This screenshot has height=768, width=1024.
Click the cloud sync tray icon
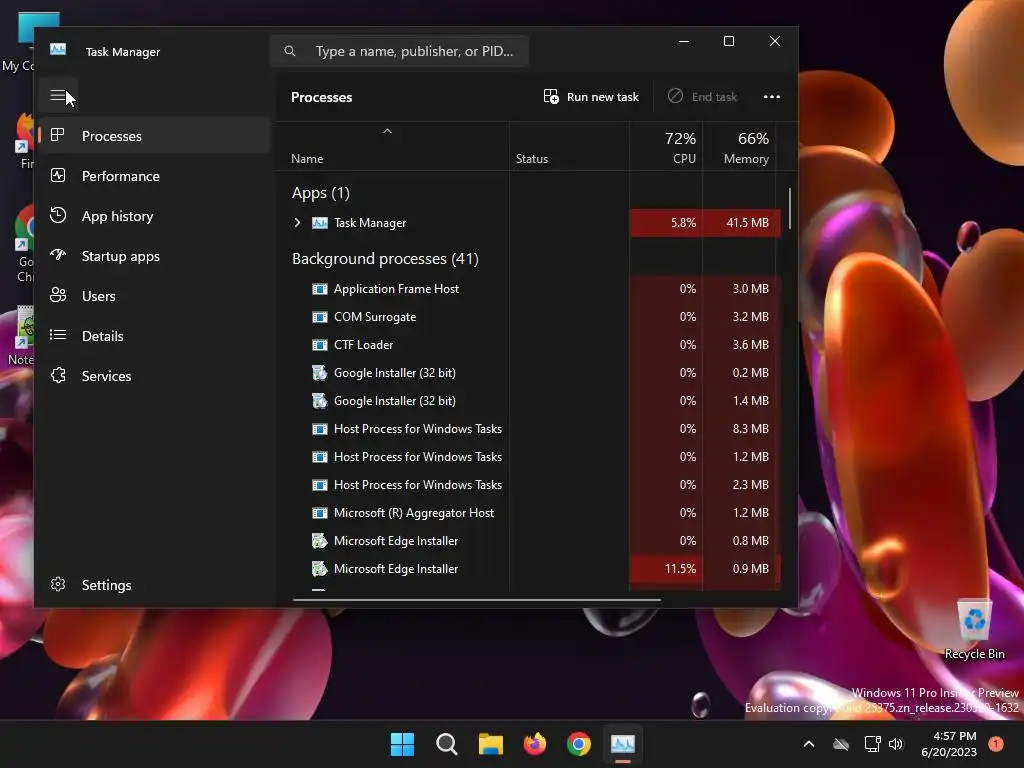(841, 744)
